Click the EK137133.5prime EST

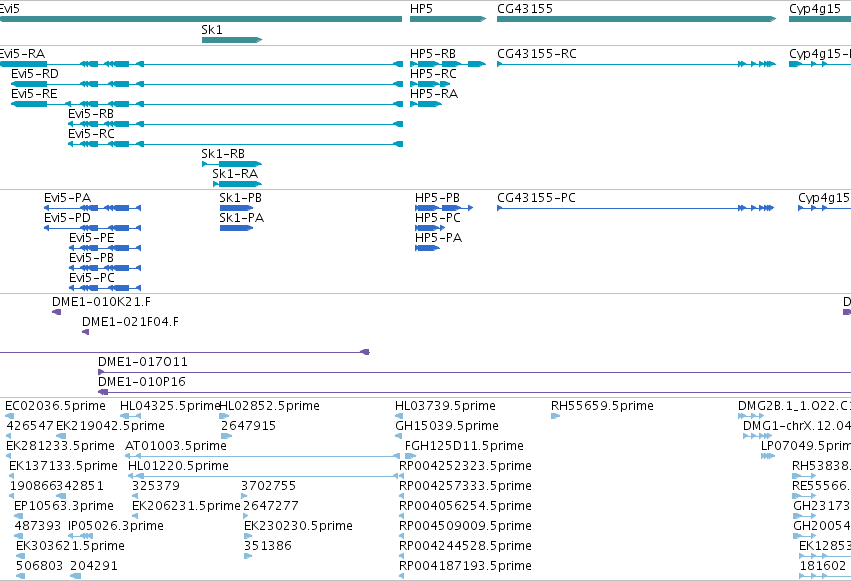click(x=11, y=476)
